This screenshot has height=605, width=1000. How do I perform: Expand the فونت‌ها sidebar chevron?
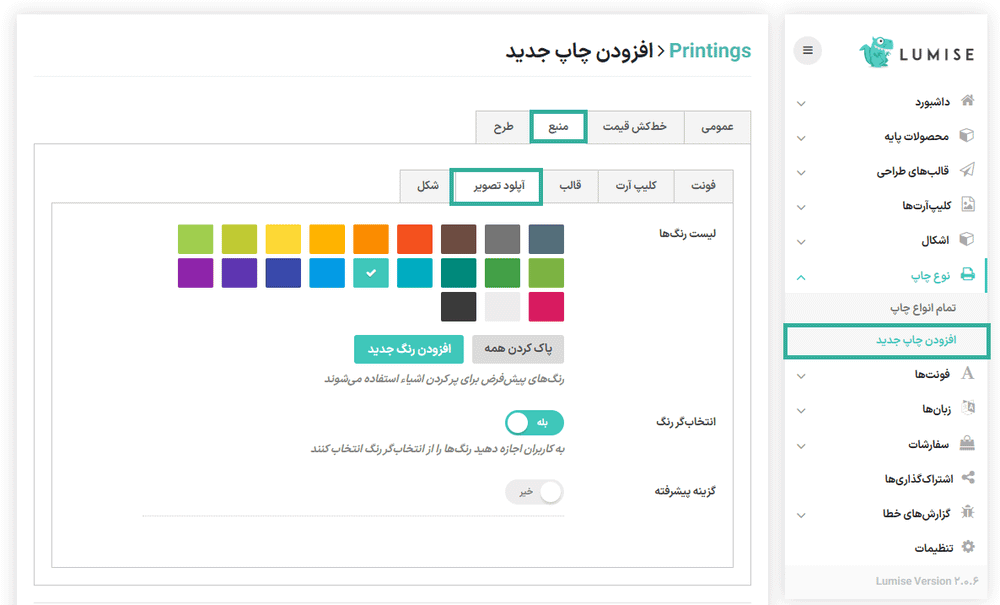click(801, 376)
